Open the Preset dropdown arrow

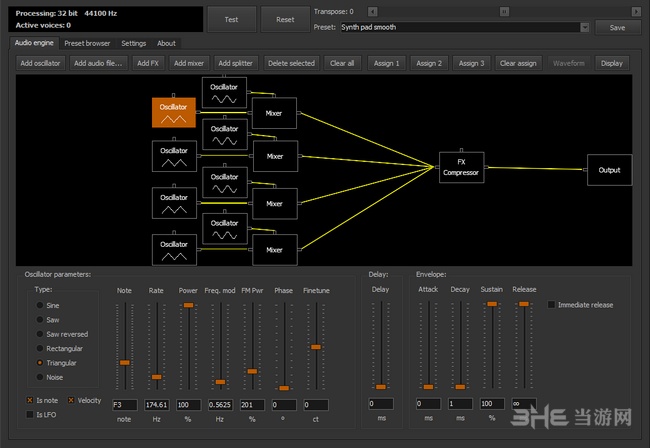point(585,27)
